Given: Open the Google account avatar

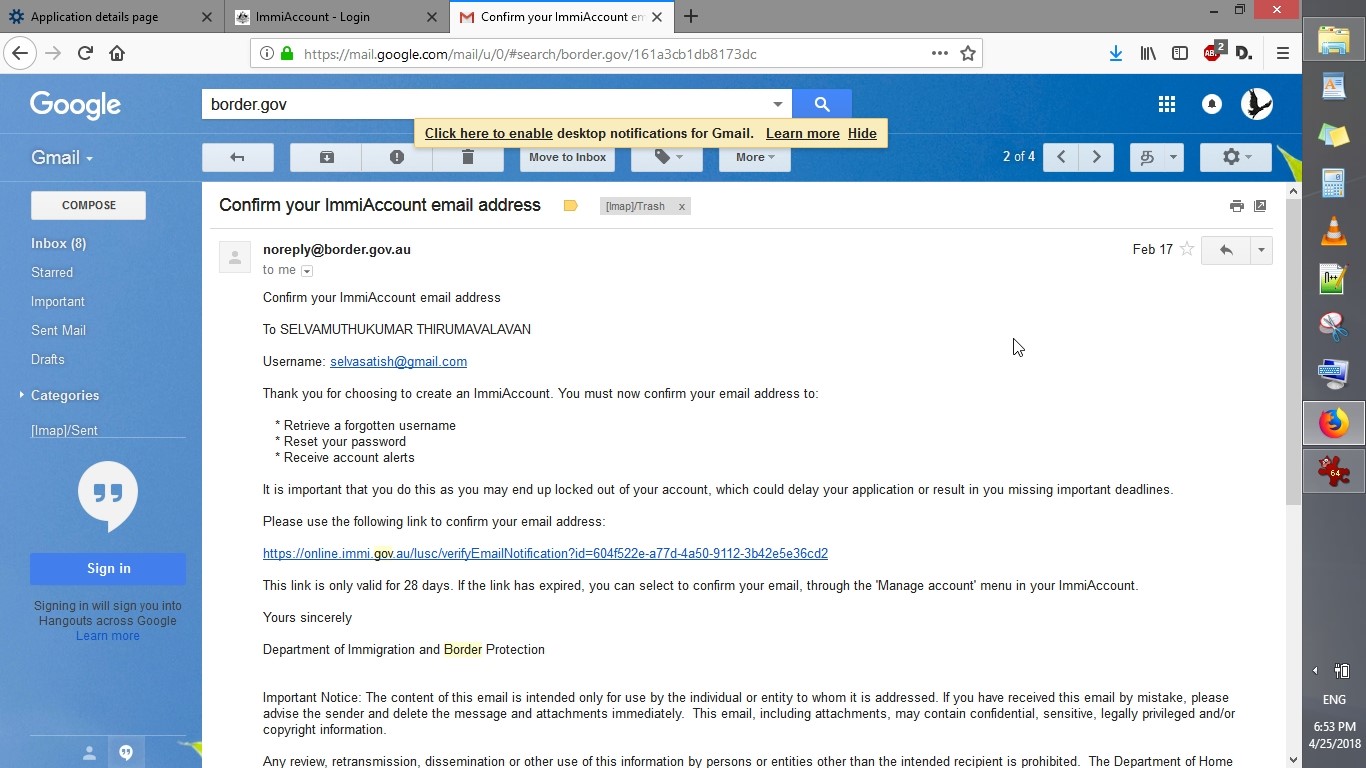Looking at the screenshot, I should click(x=1257, y=104).
